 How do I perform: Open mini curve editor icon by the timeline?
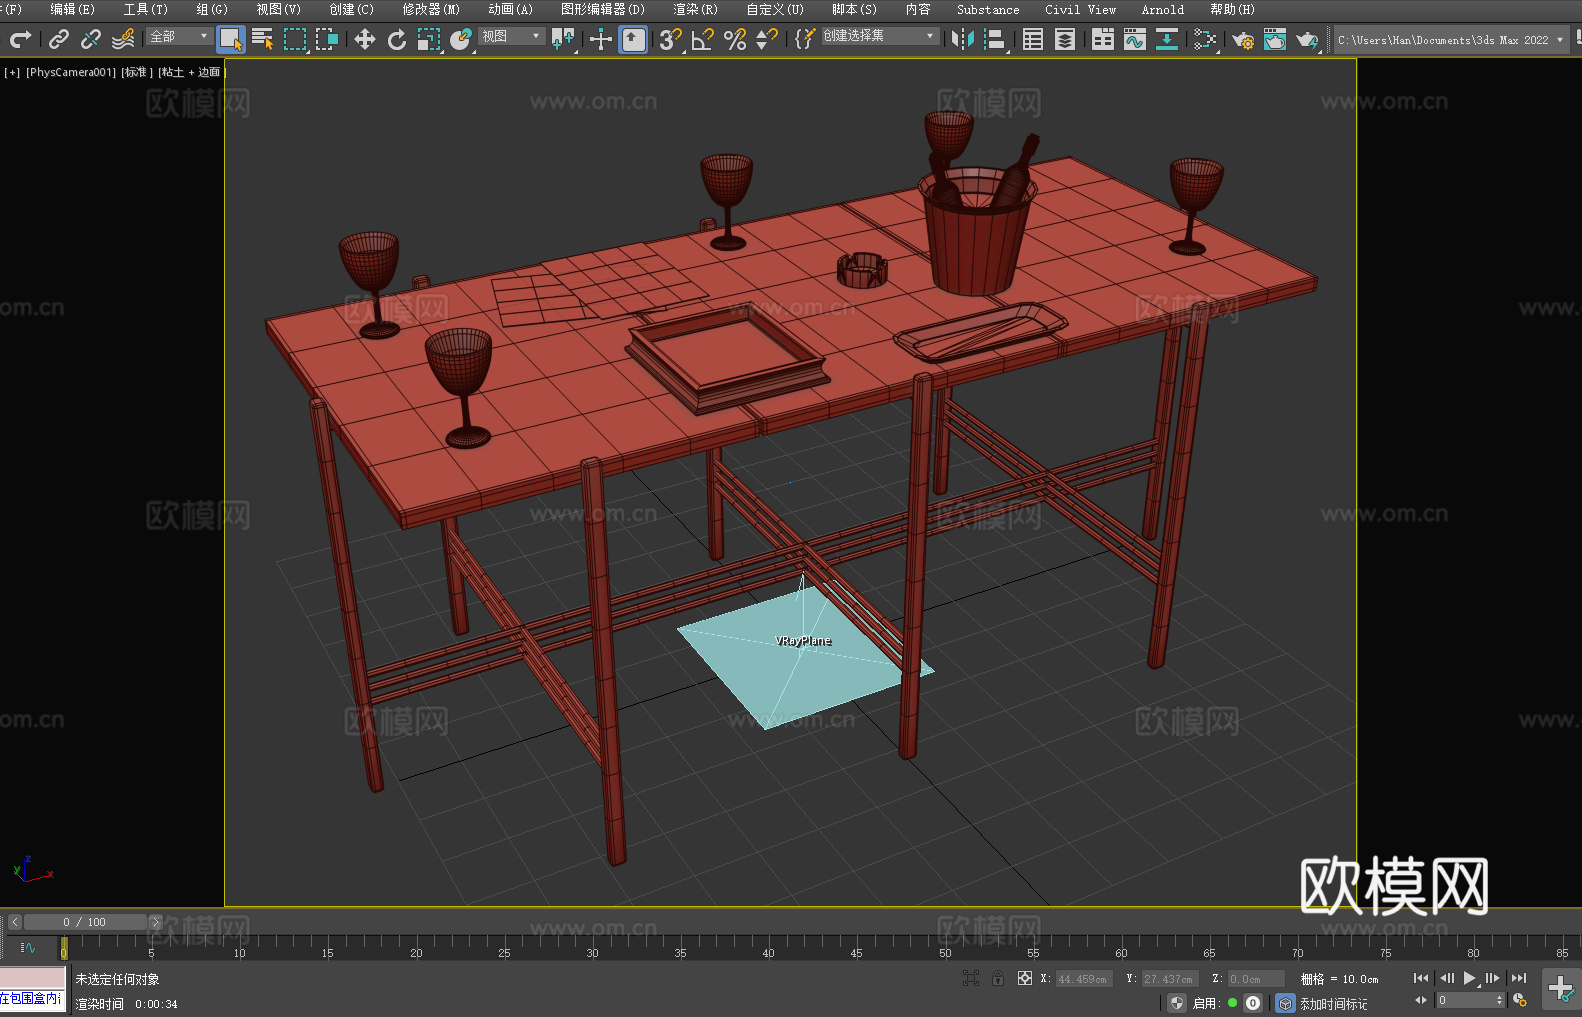tap(27, 947)
